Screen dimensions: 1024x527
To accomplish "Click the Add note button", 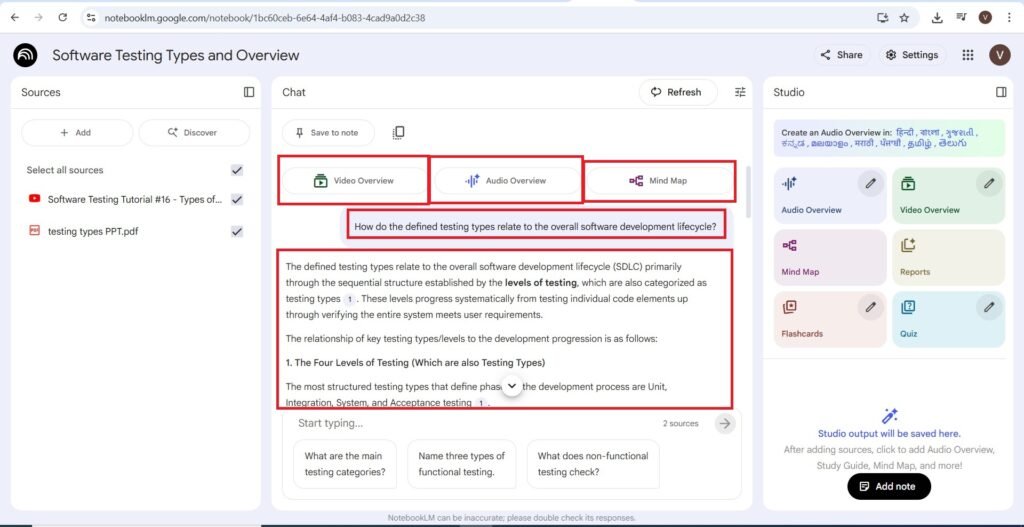I will click(x=888, y=486).
